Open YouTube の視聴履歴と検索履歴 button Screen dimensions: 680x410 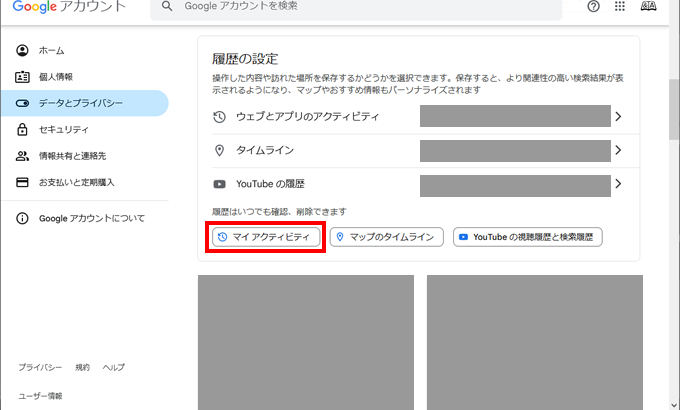pos(528,237)
